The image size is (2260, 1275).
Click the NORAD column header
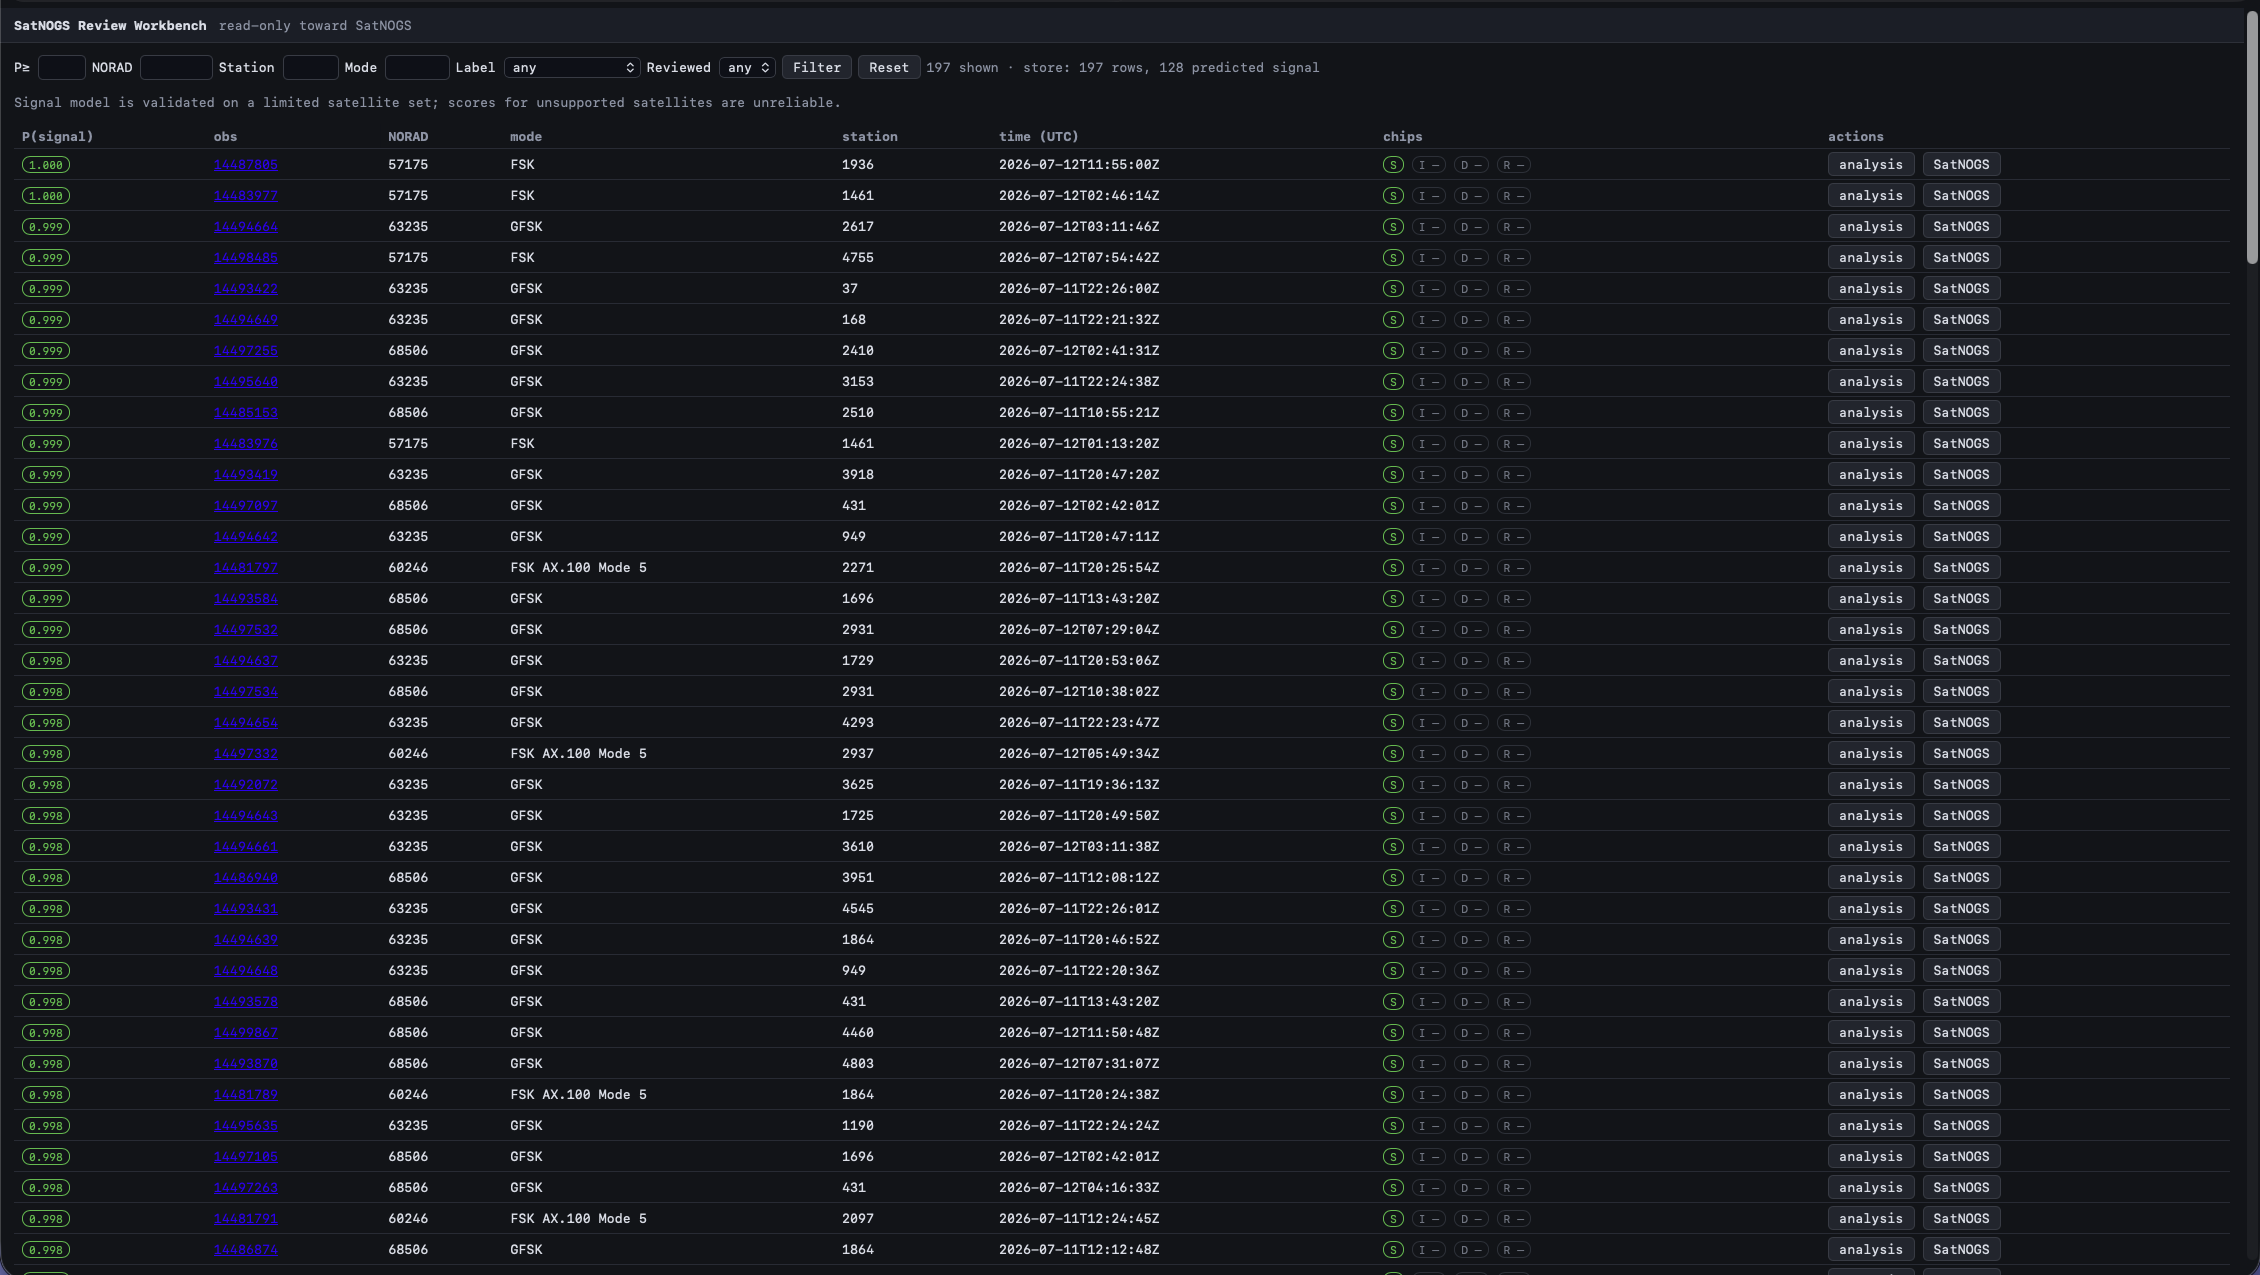pyautogui.click(x=408, y=137)
